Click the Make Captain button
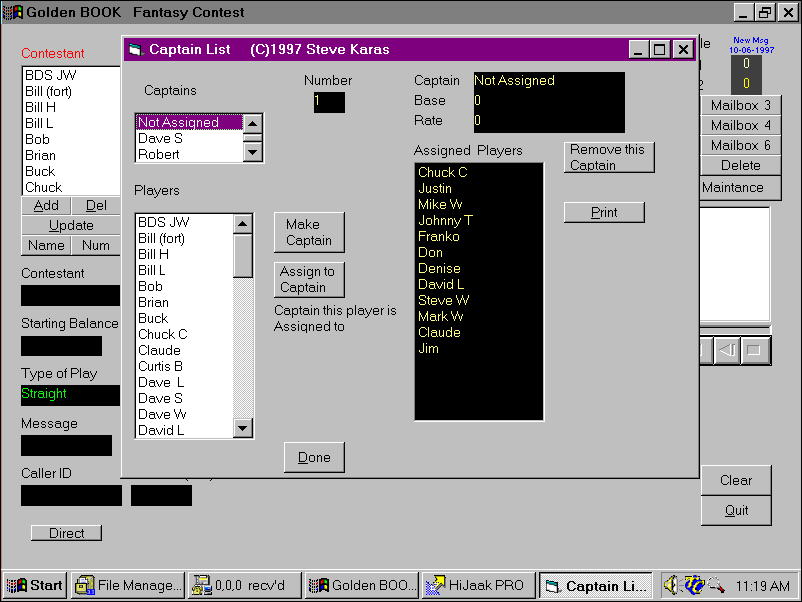 309,232
